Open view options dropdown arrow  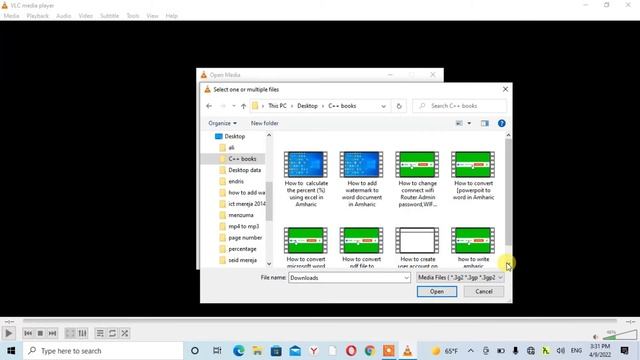tap(469, 123)
